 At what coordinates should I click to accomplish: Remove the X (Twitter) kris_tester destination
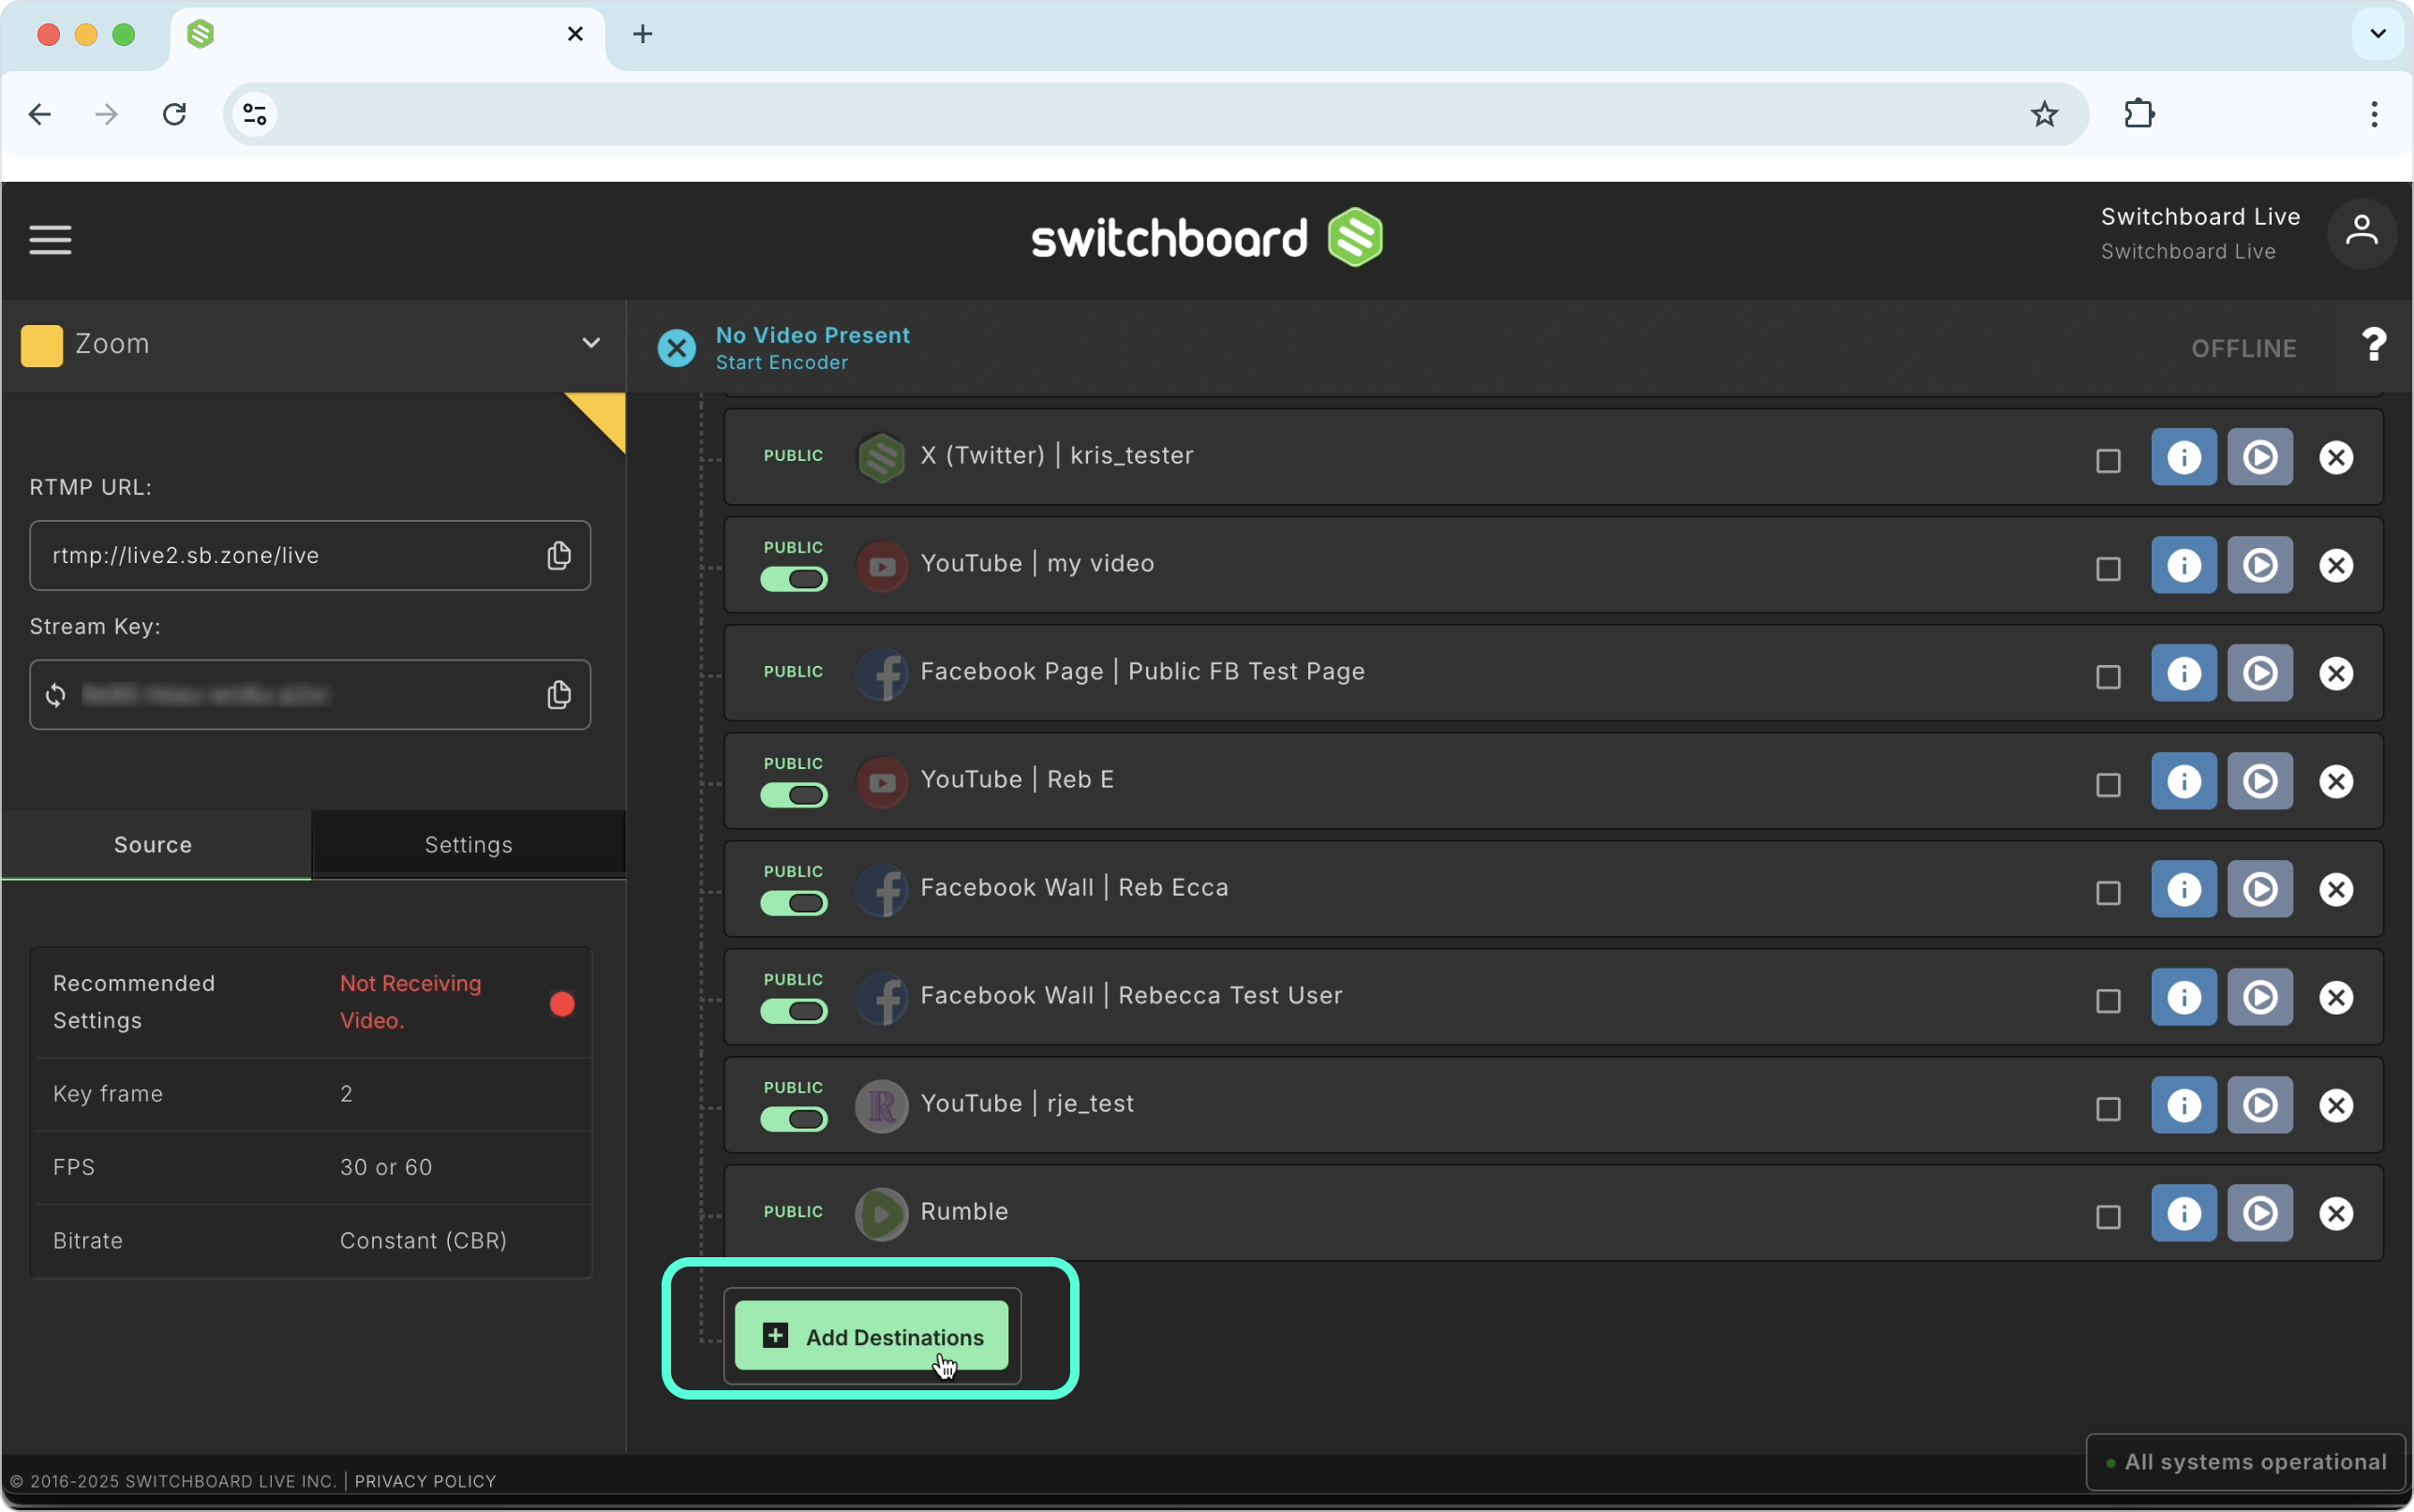tap(2335, 458)
